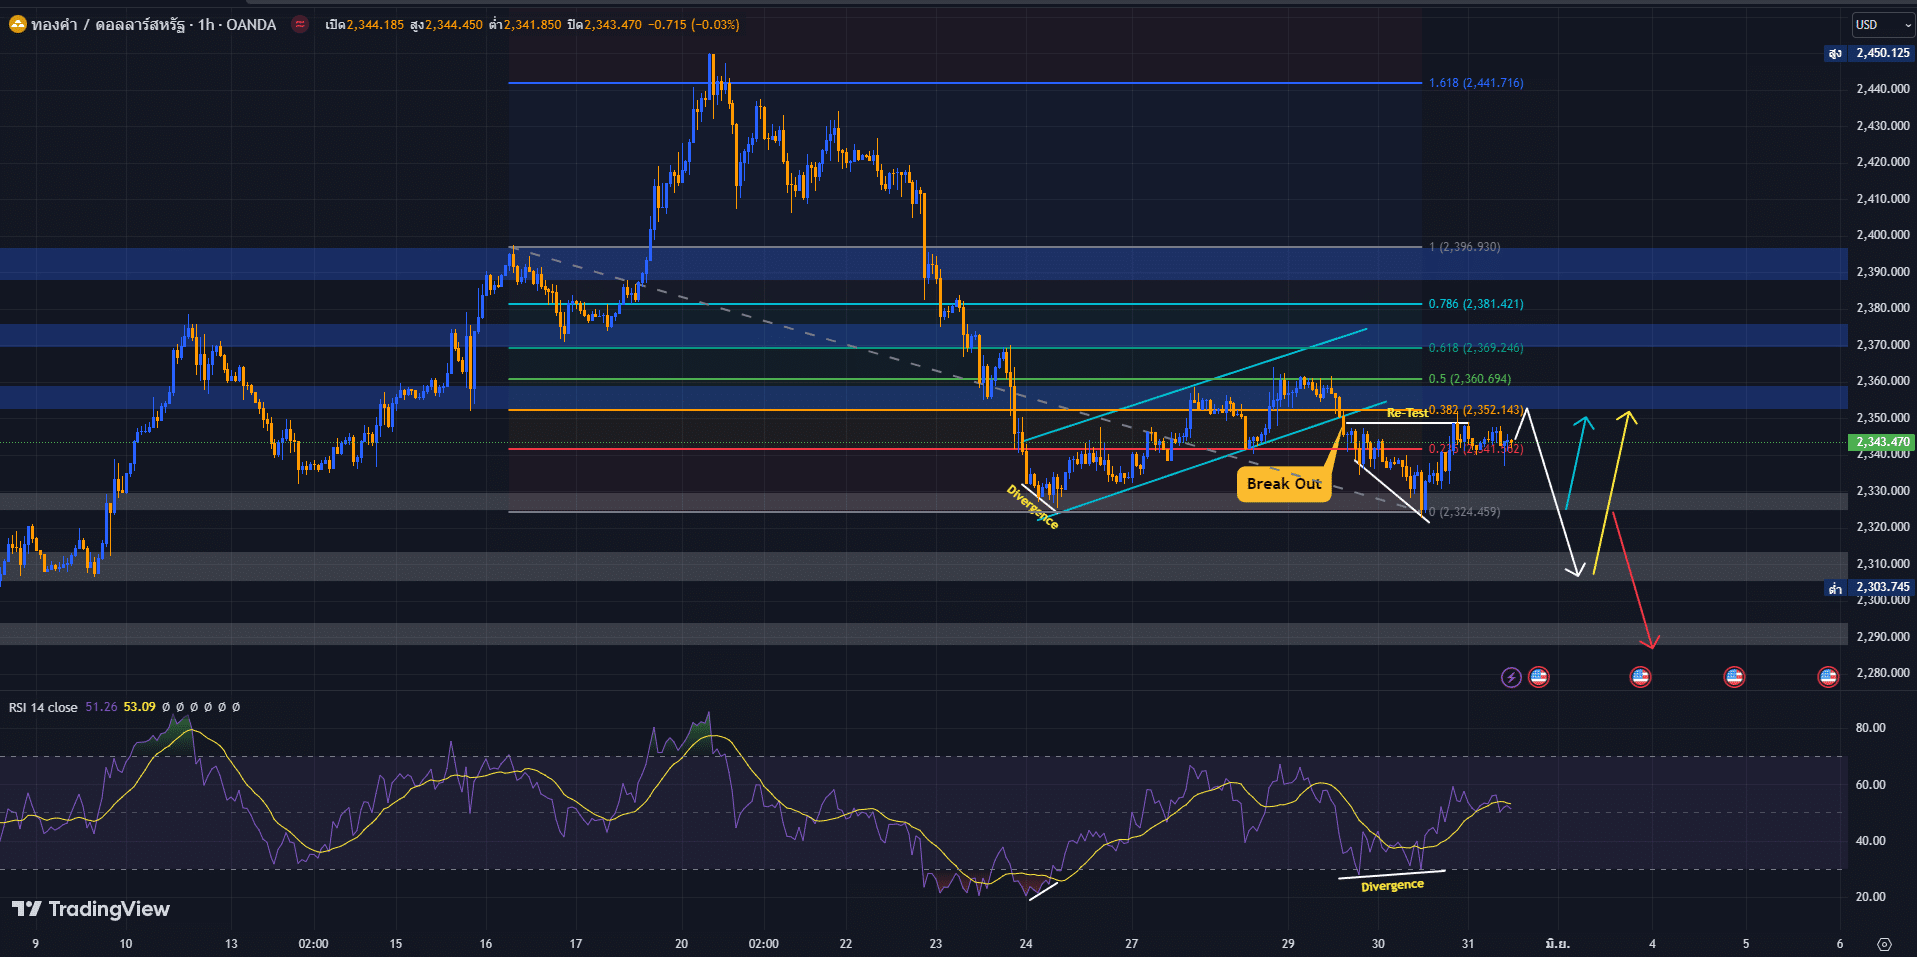Click the RSI scale label 80.00
Viewport: 1917px width, 957px height.
(x=1870, y=728)
